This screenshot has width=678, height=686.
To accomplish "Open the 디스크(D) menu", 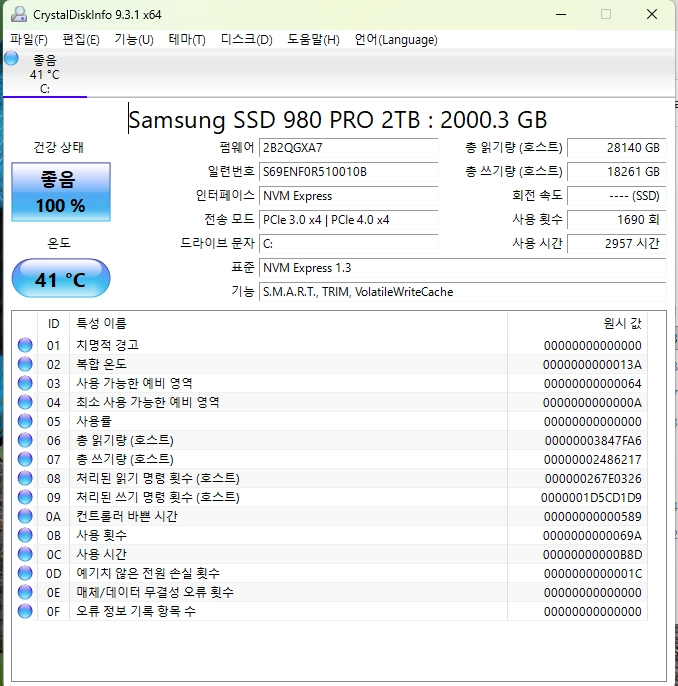I will pyautogui.click(x=247, y=40).
